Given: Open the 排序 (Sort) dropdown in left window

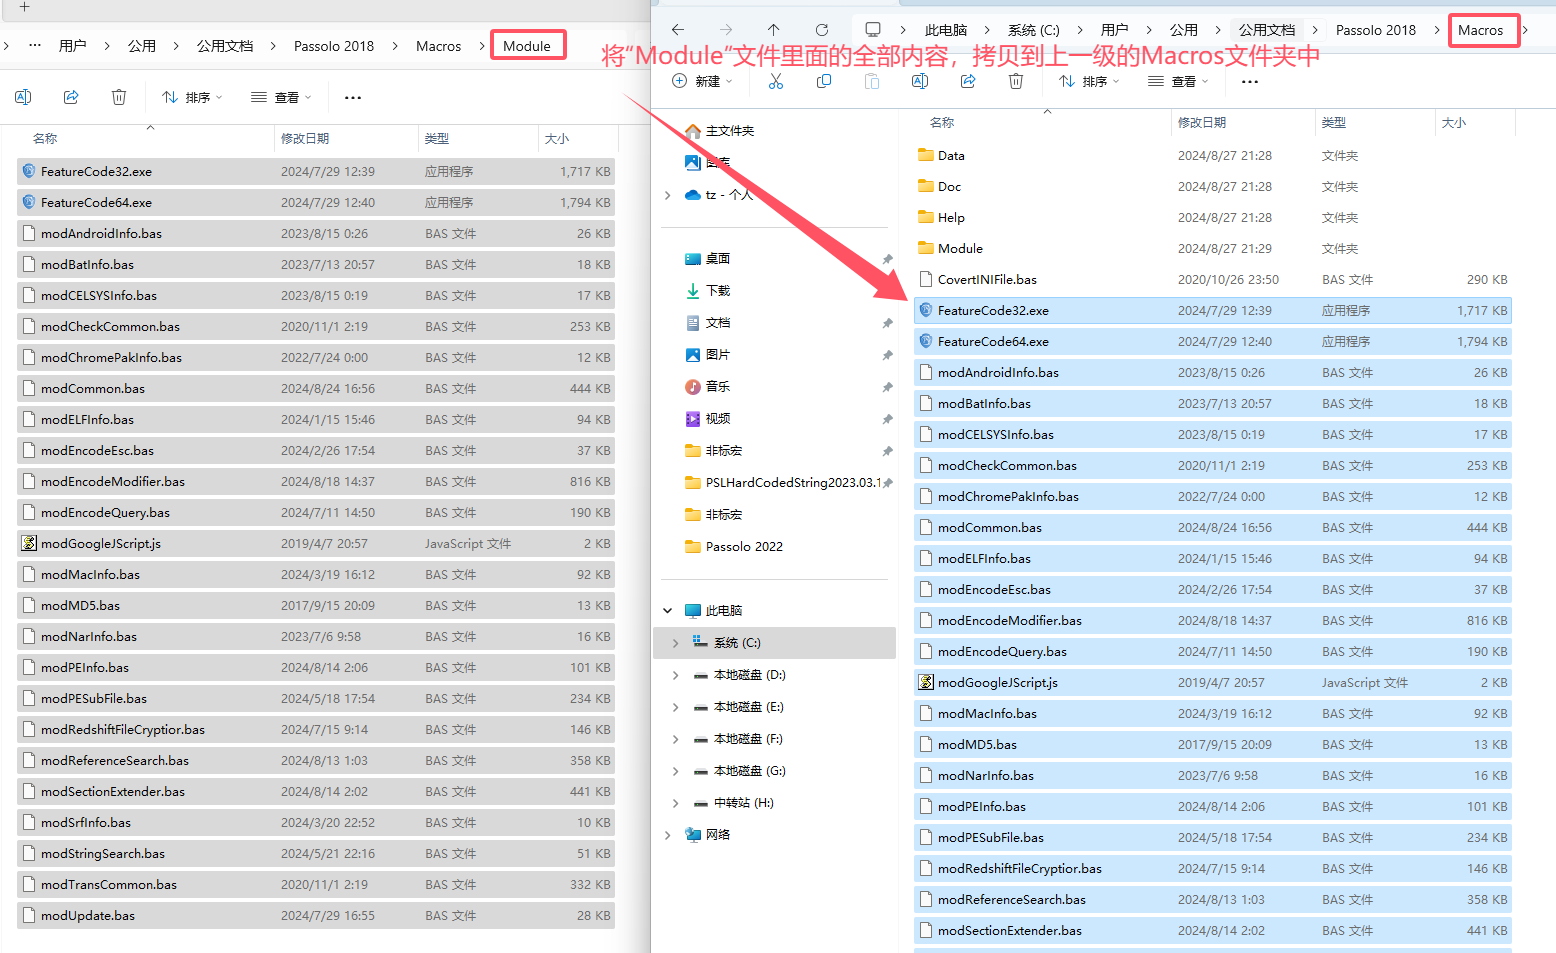Looking at the screenshot, I should pyautogui.click(x=192, y=97).
